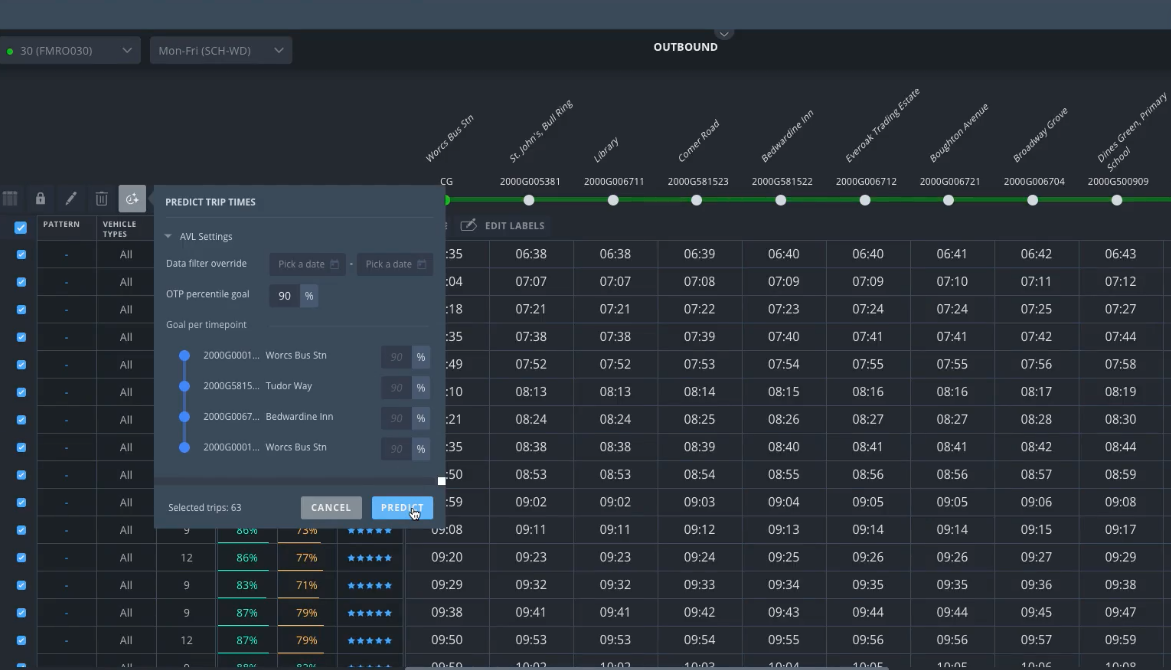The width and height of the screenshot is (1171, 670).
Task: Click the OUTBOUND direction header
Action: click(686, 46)
